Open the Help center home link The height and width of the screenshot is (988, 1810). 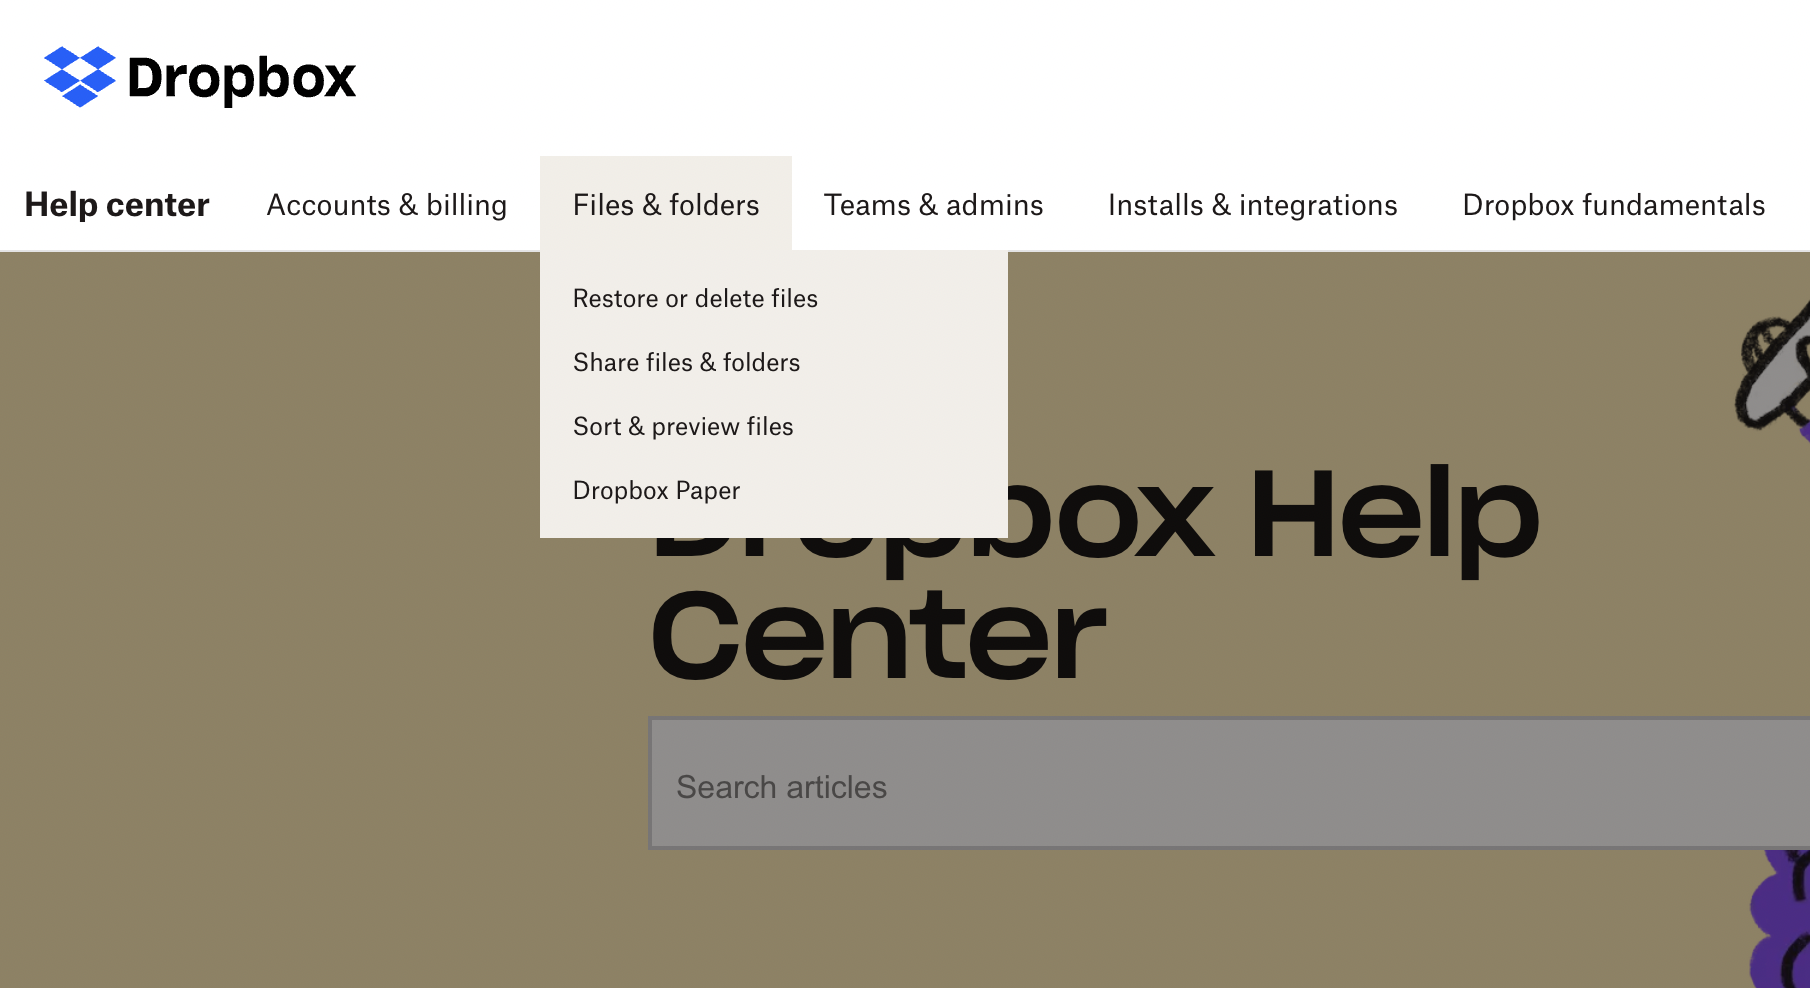pyautogui.click(x=117, y=205)
